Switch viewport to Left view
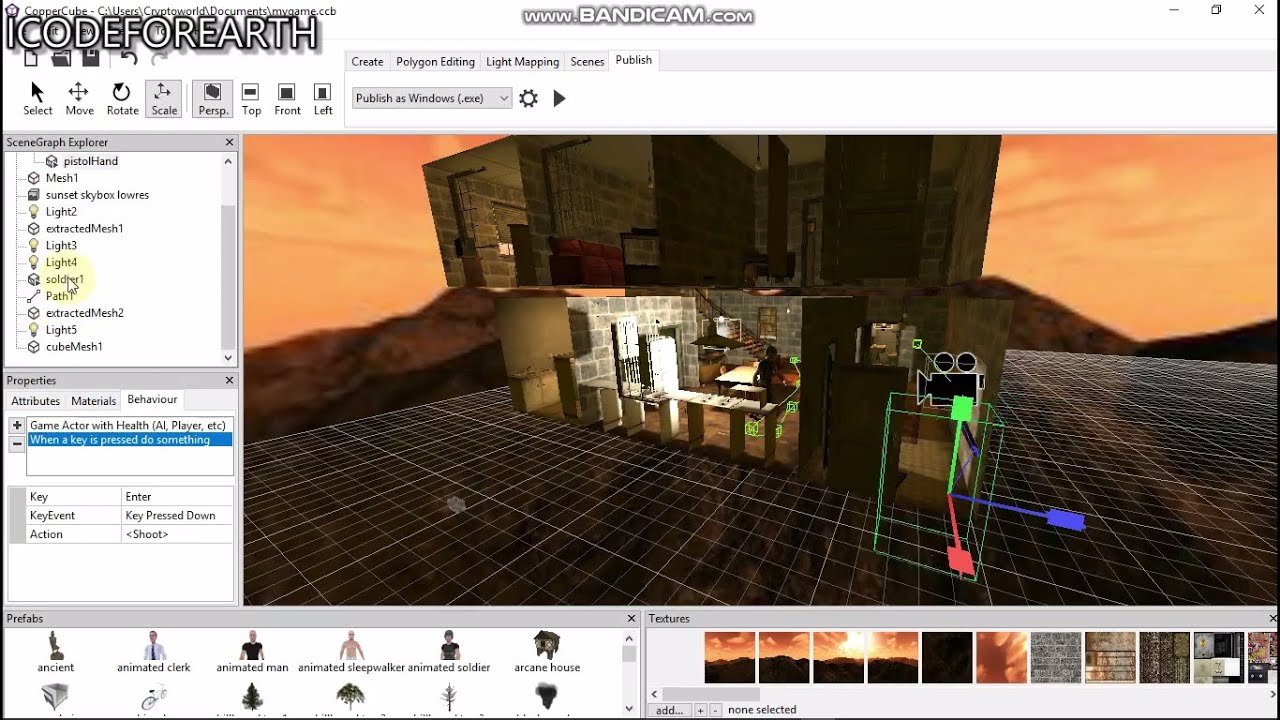 coord(323,98)
